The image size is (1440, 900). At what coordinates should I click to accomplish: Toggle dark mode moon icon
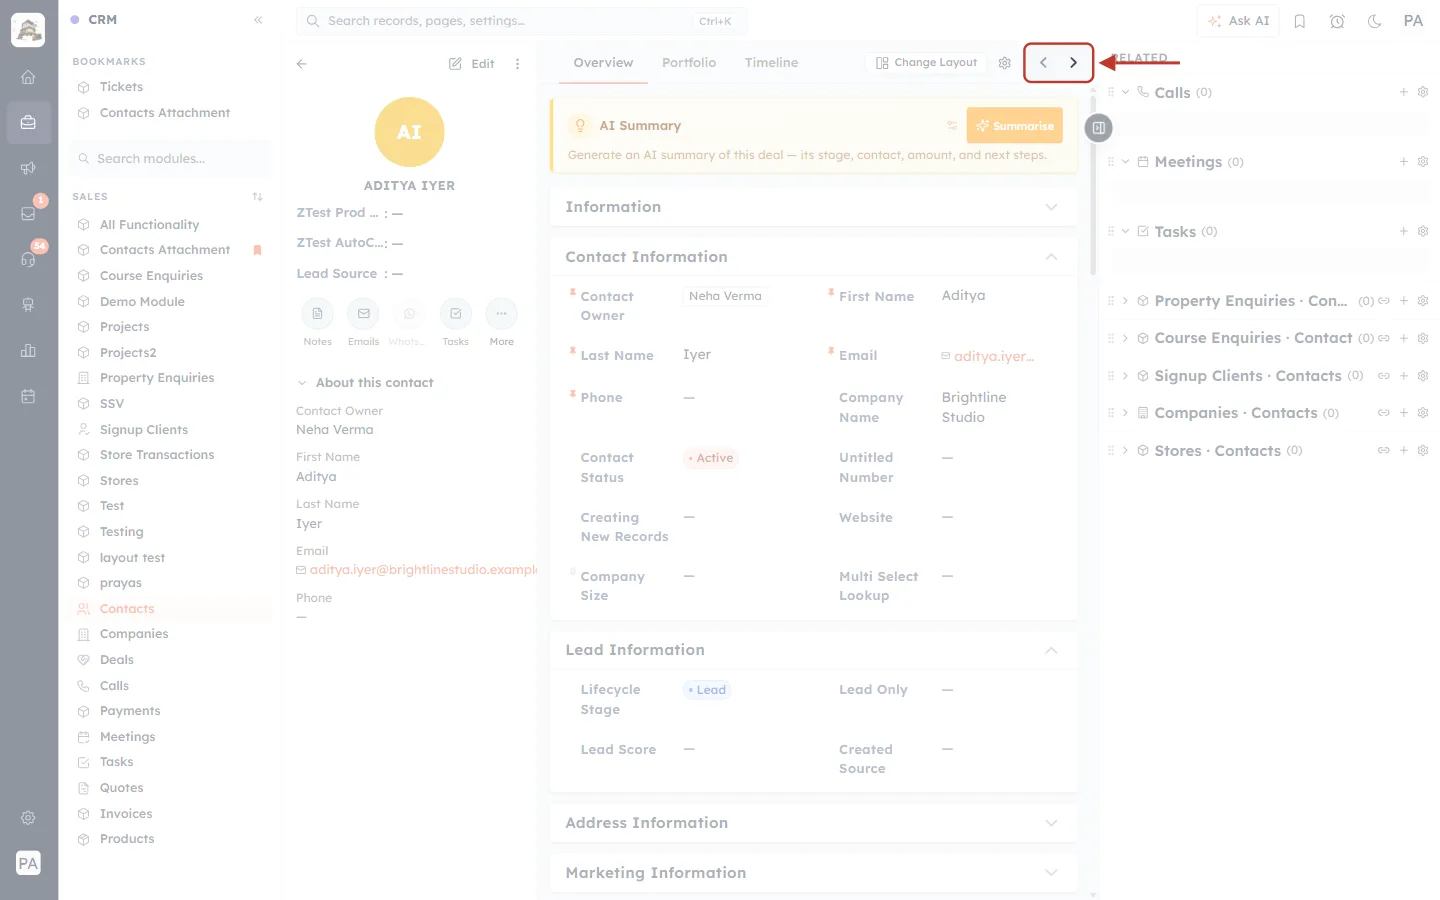point(1375,21)
